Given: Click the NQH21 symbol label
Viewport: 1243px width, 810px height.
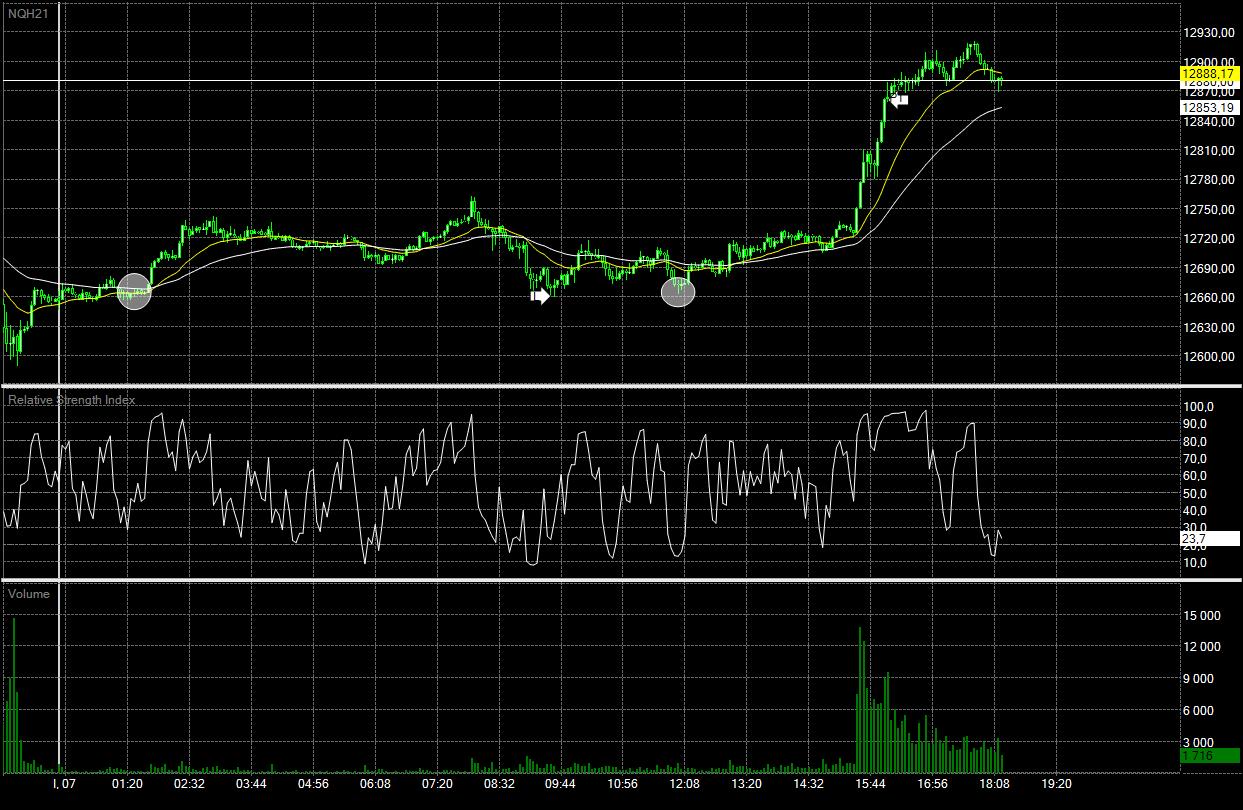Looking at the screenshot, I should coord(27,12).
